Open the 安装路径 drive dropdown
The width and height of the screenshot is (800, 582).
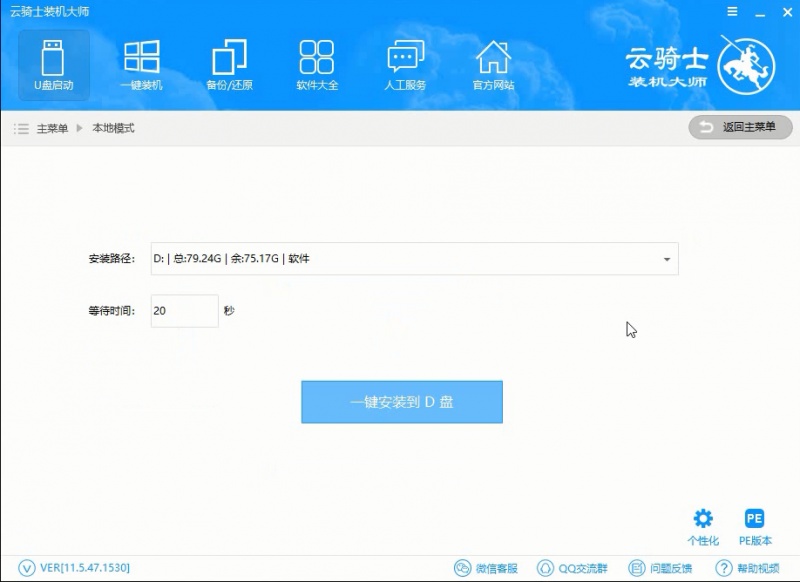coord(414,259)
